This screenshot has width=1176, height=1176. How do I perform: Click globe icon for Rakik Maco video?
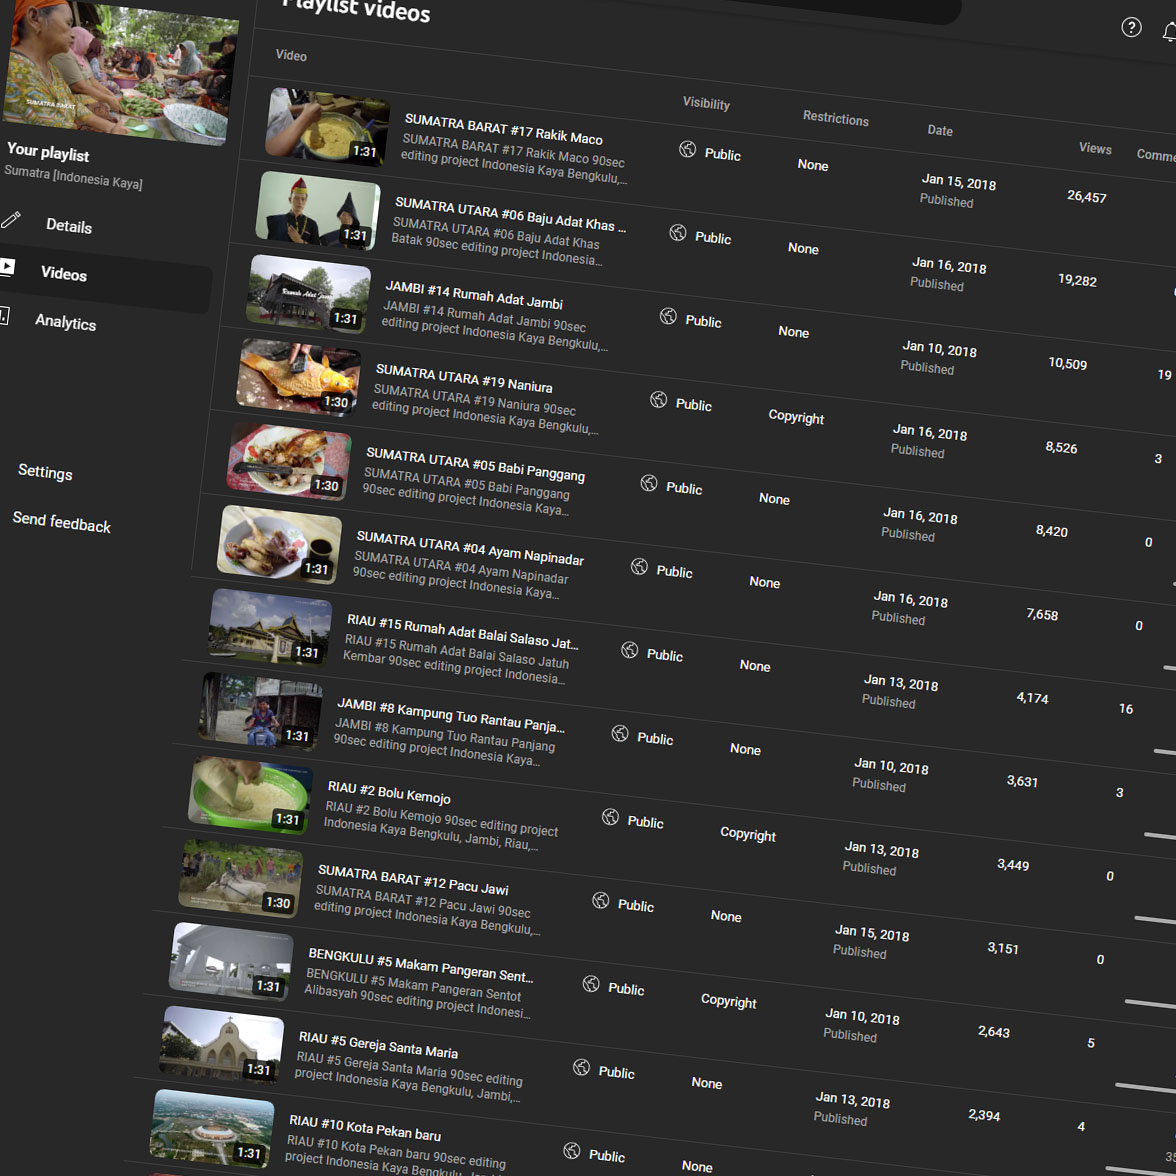(x=688, y=150)
